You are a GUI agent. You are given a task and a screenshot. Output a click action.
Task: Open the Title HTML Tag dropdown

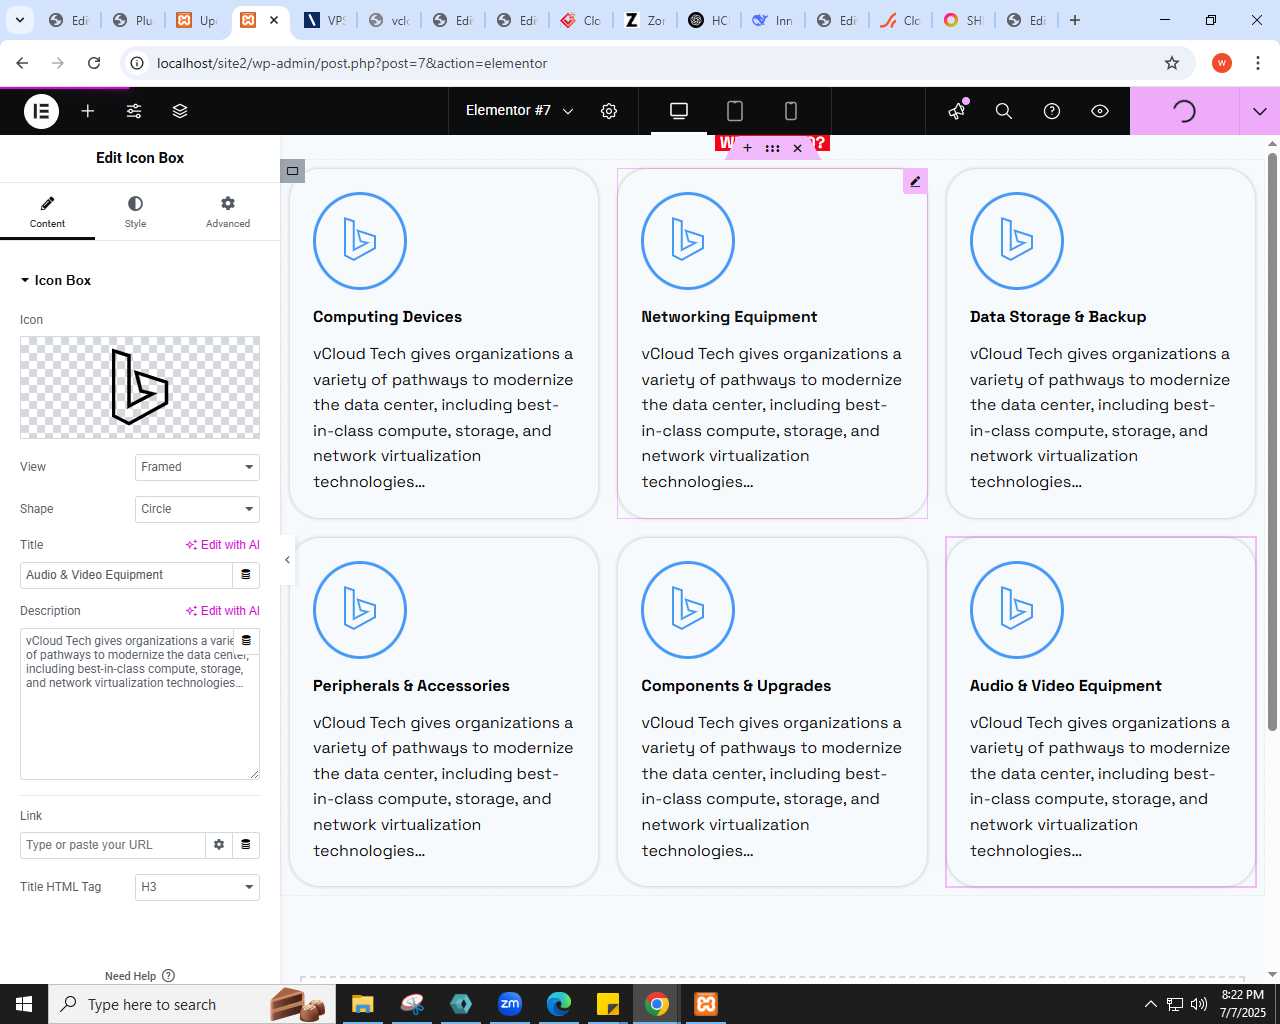(197, 887)
